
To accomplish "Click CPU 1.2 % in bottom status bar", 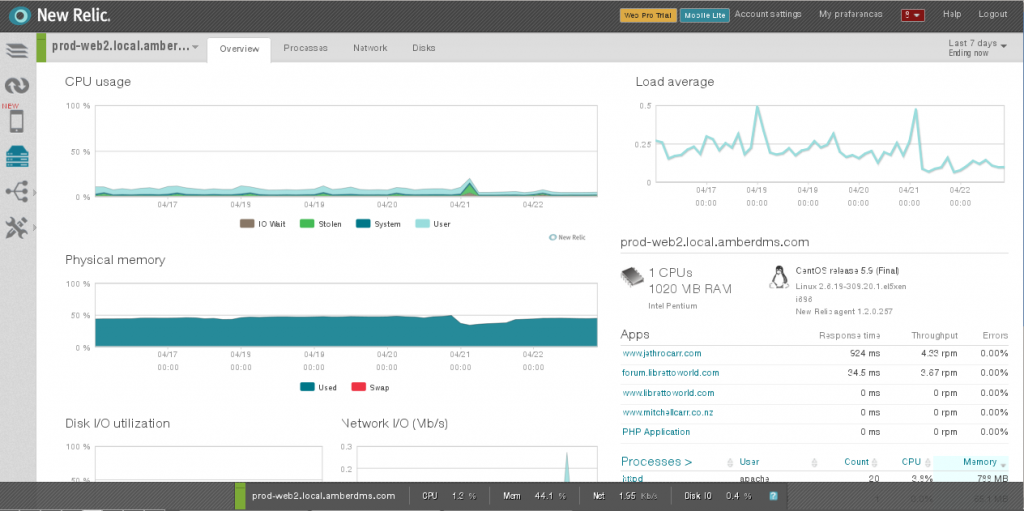I will click(447, 496).
